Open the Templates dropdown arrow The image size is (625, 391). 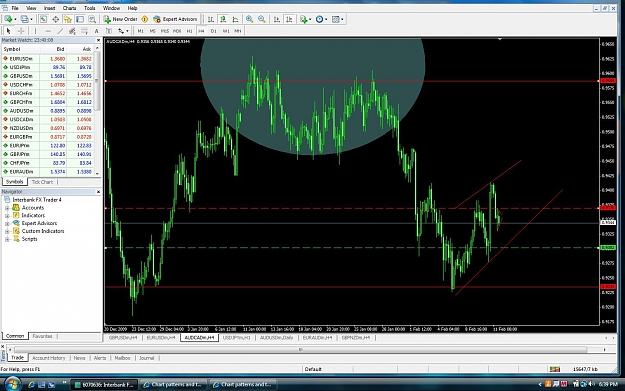(x=342, y=19)
